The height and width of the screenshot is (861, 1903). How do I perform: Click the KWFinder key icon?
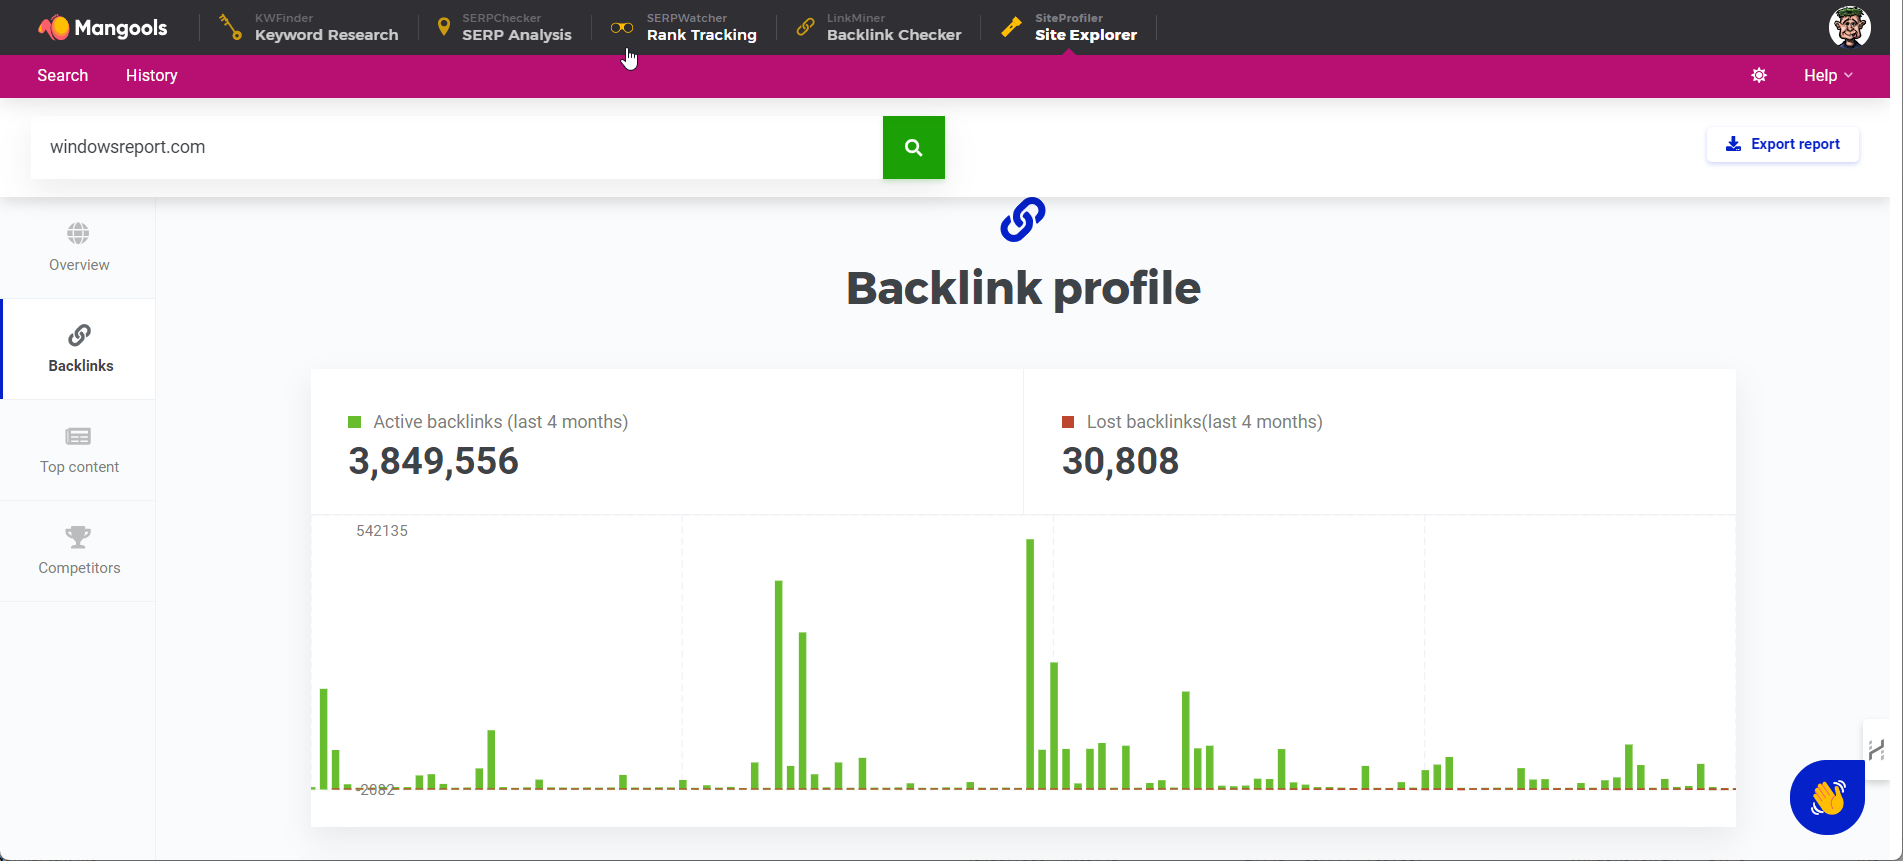pyautogui.click(x=231, y=28)
